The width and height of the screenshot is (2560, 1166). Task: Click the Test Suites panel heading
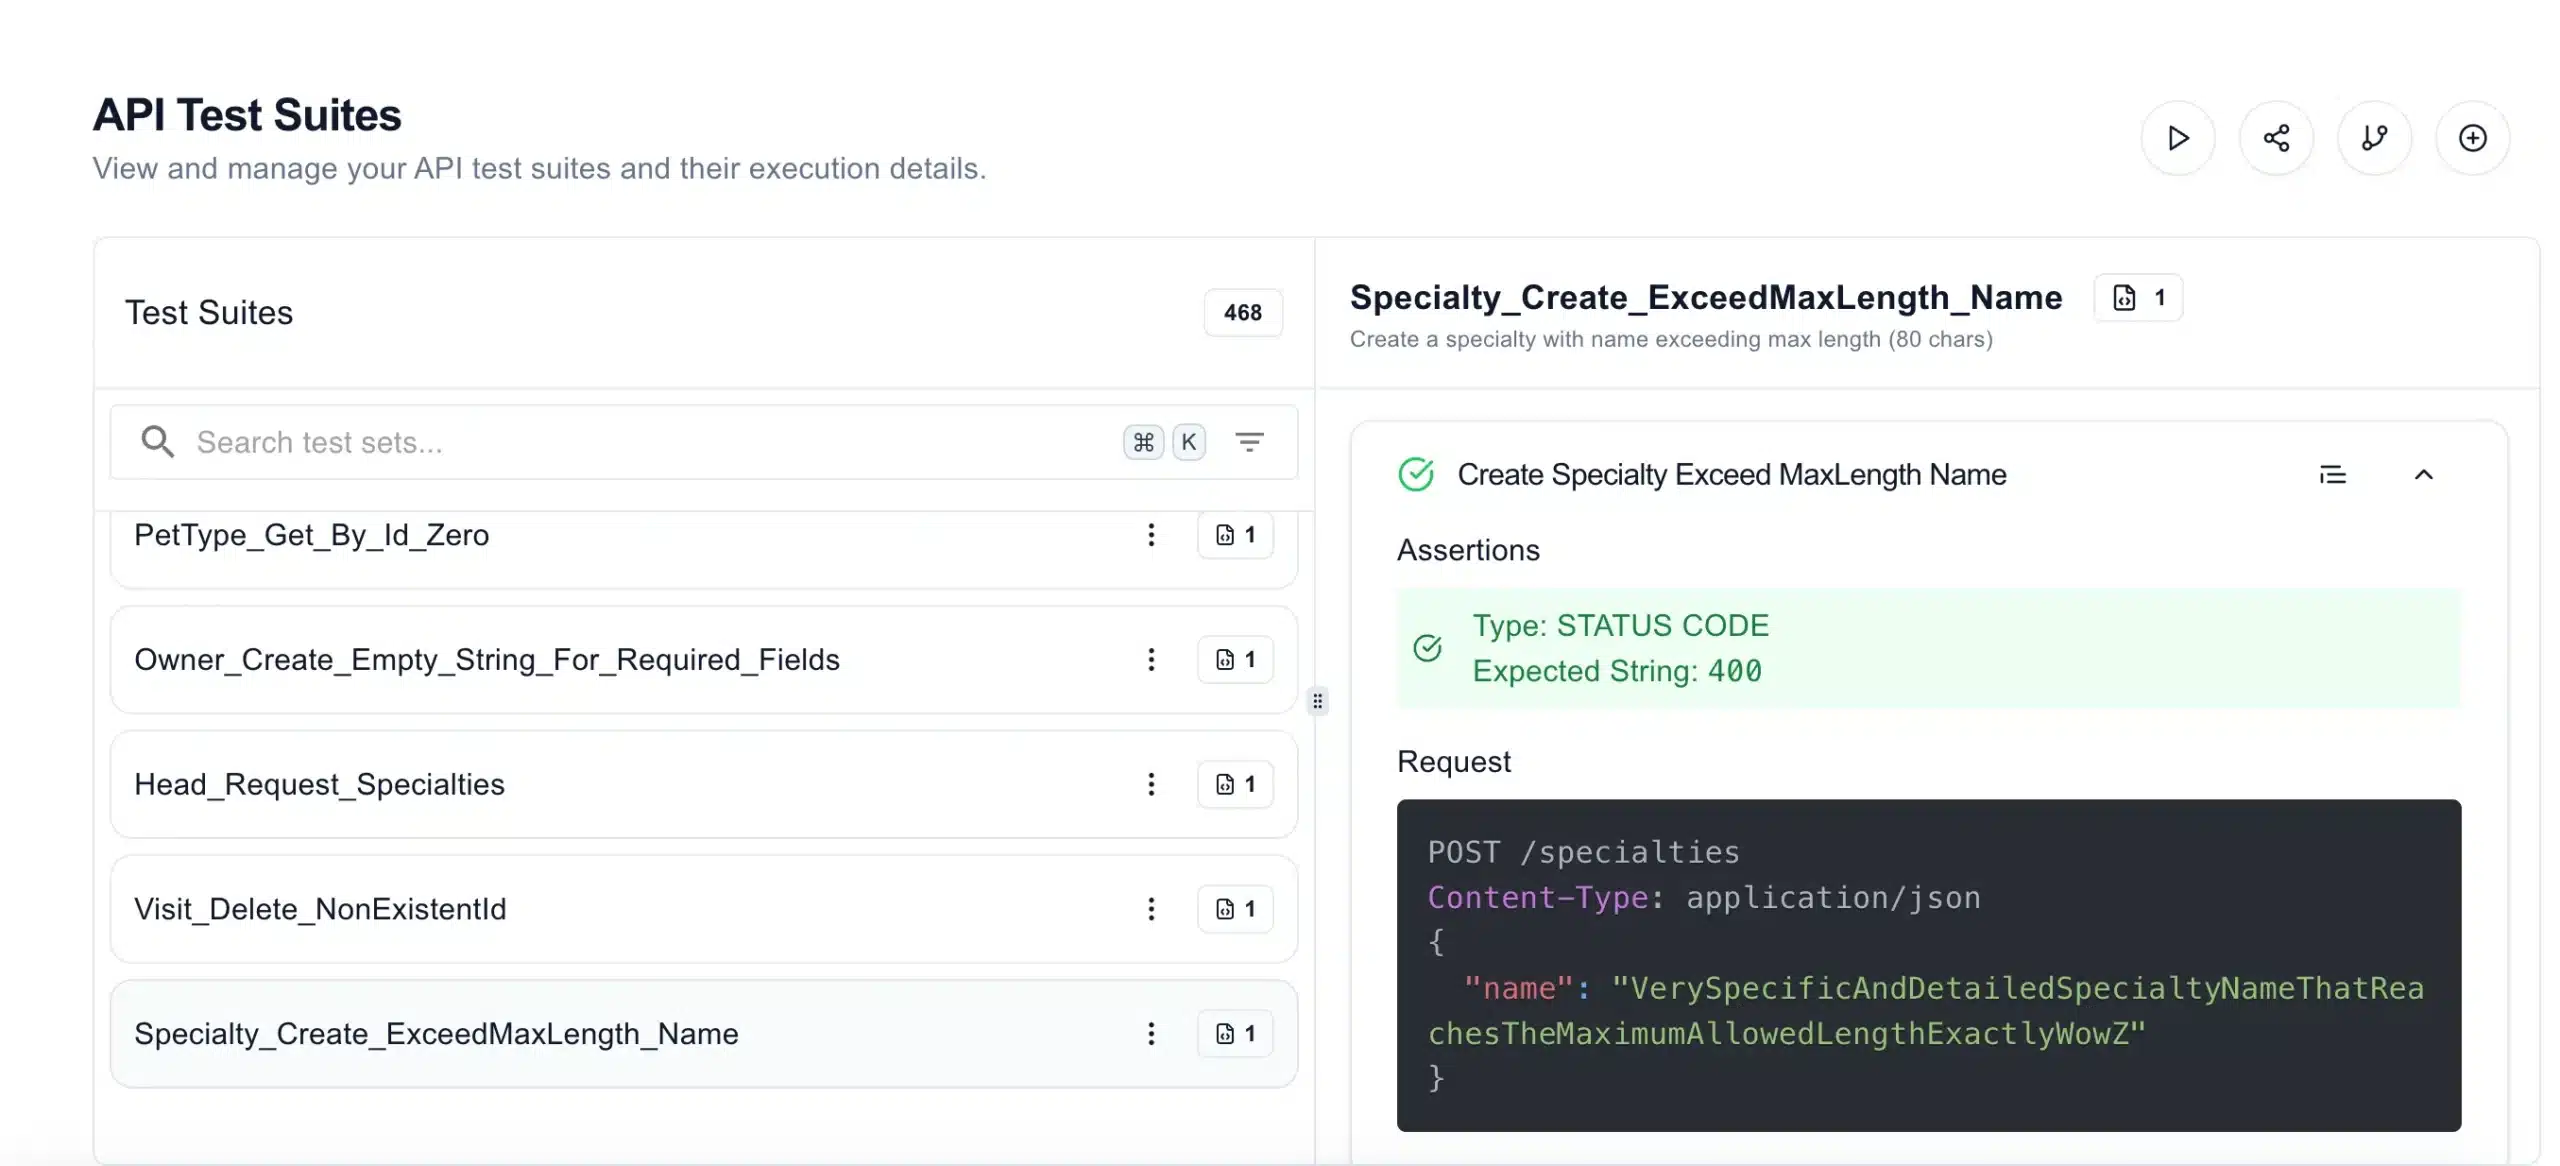(x=208, y=312)
